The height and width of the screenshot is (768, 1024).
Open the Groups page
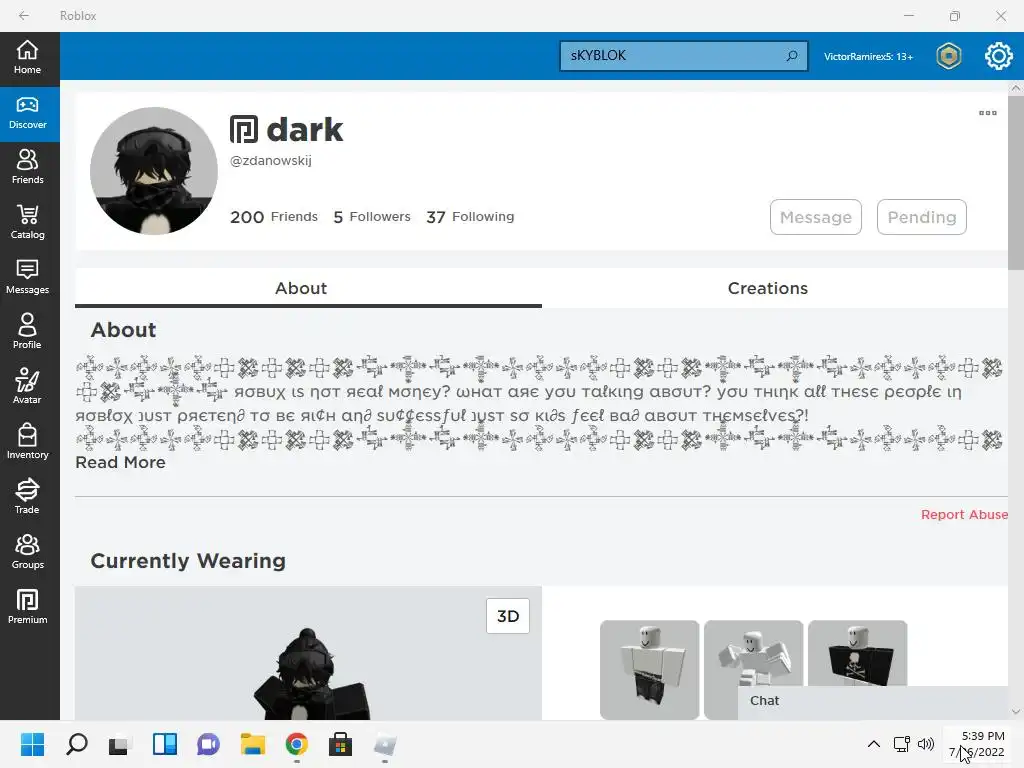[27, 552]
